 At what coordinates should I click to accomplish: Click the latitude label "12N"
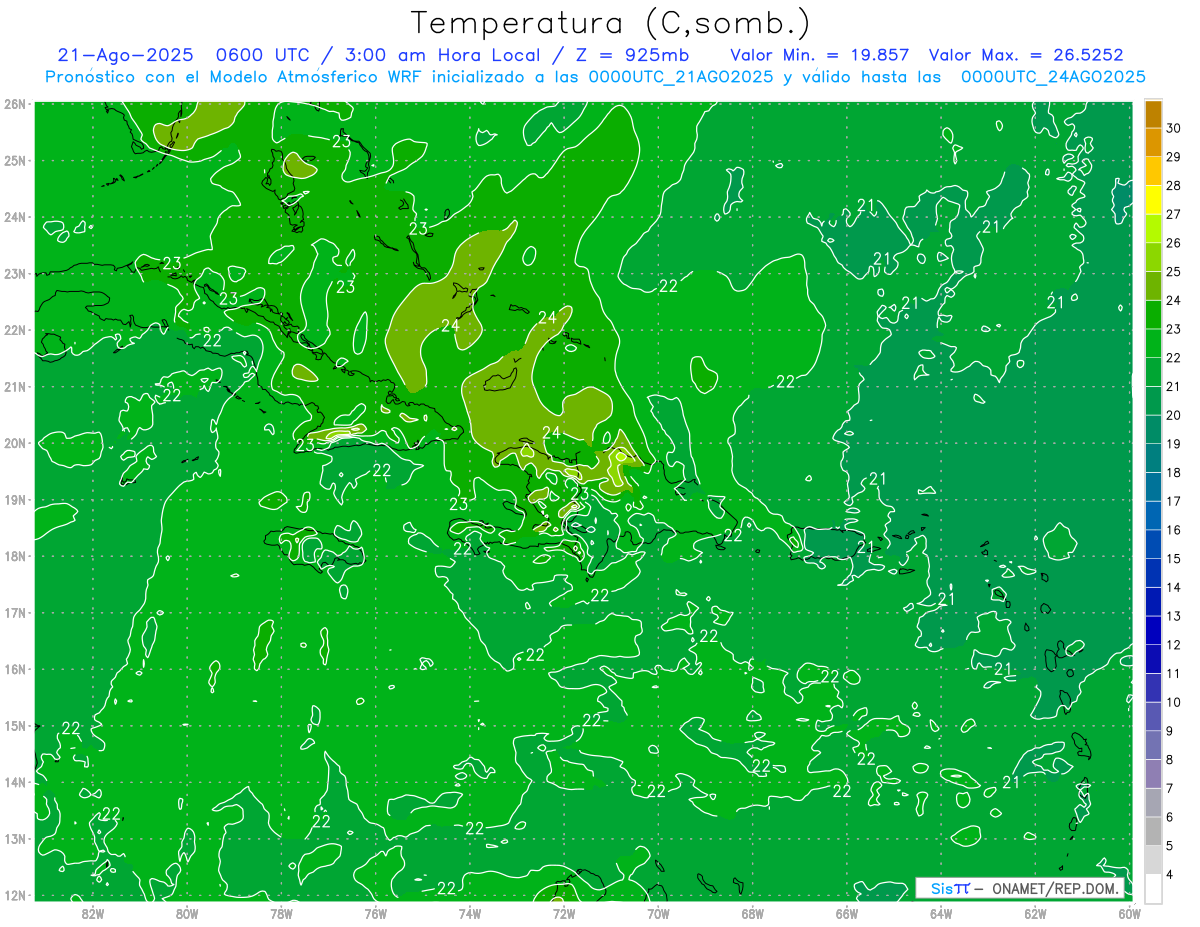tap(15, 895)
